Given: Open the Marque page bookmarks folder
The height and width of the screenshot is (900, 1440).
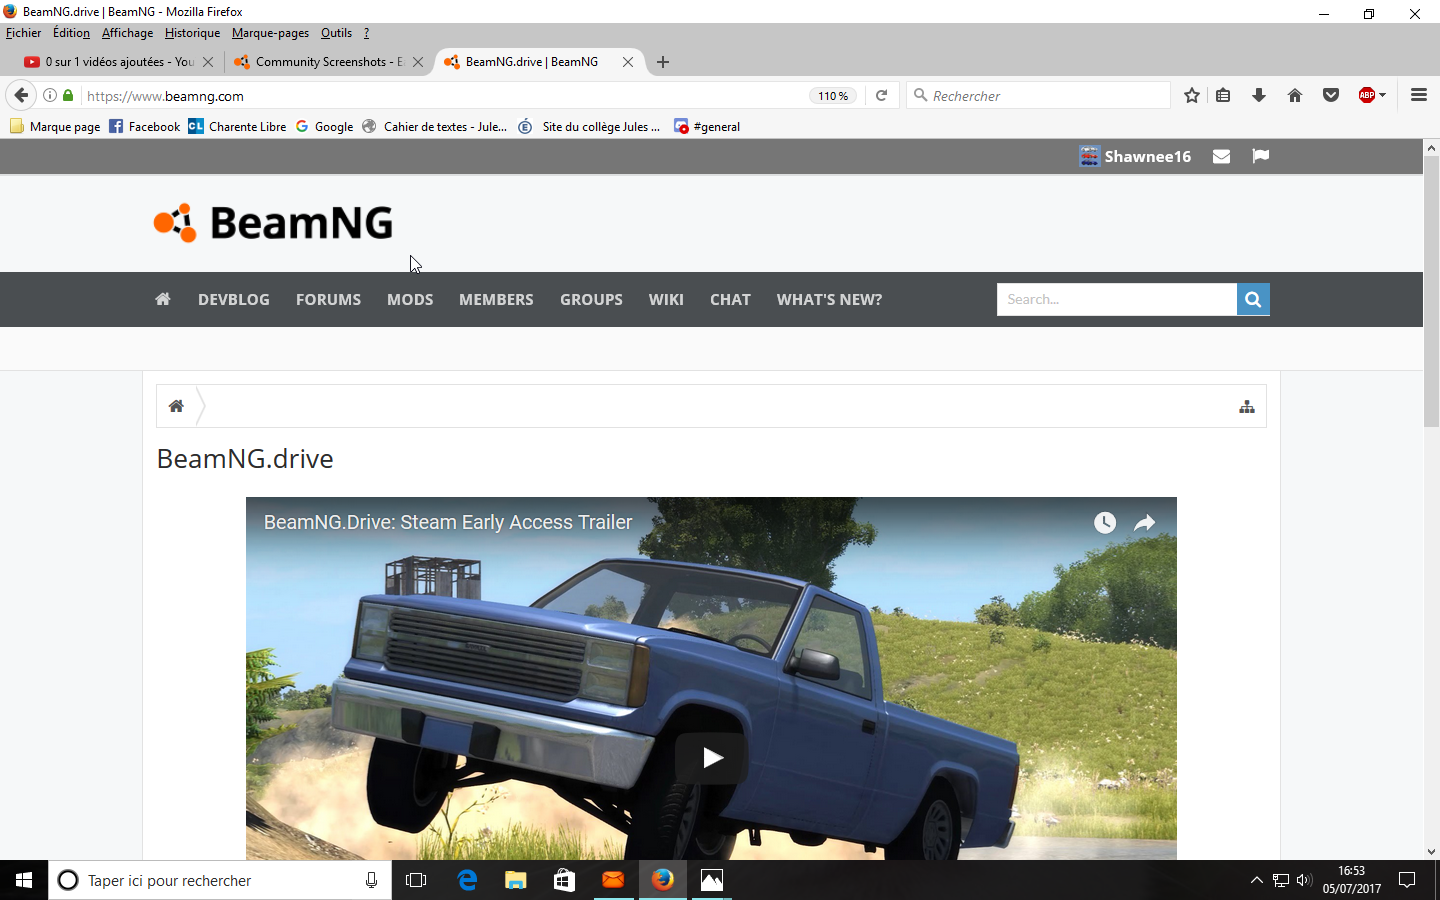Looking at the screenshot, I should pos(55,126).
